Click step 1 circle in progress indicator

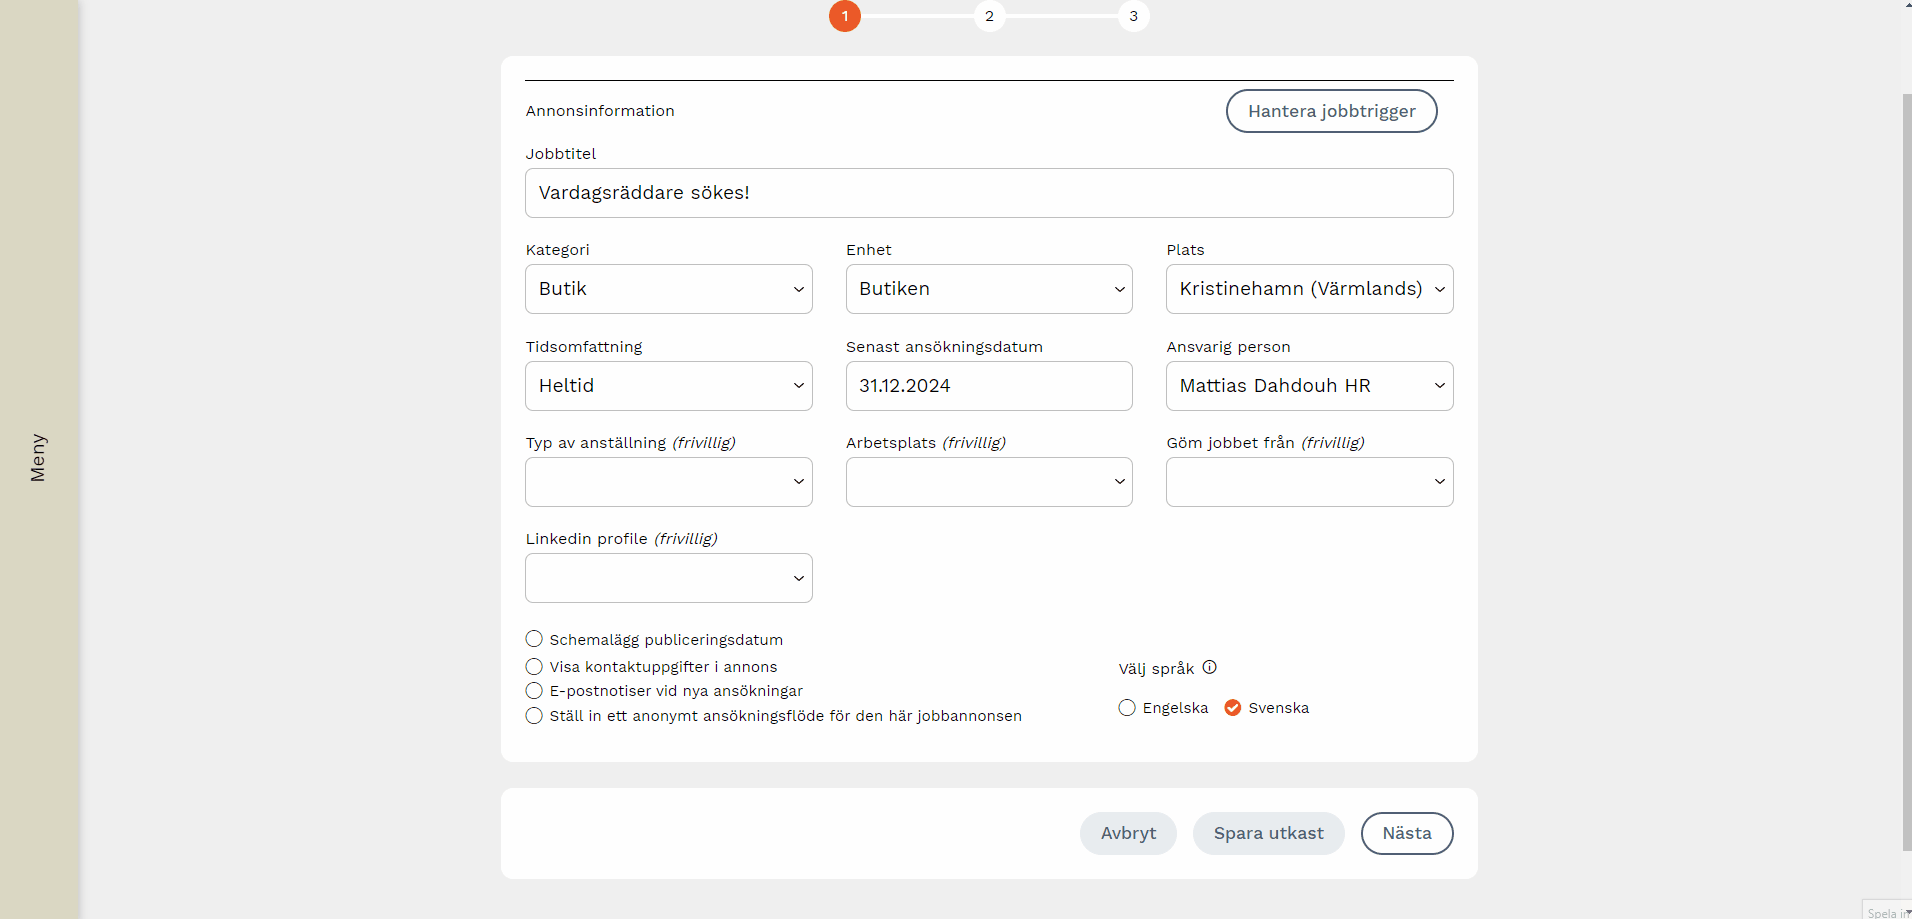[x=845, y=16]
